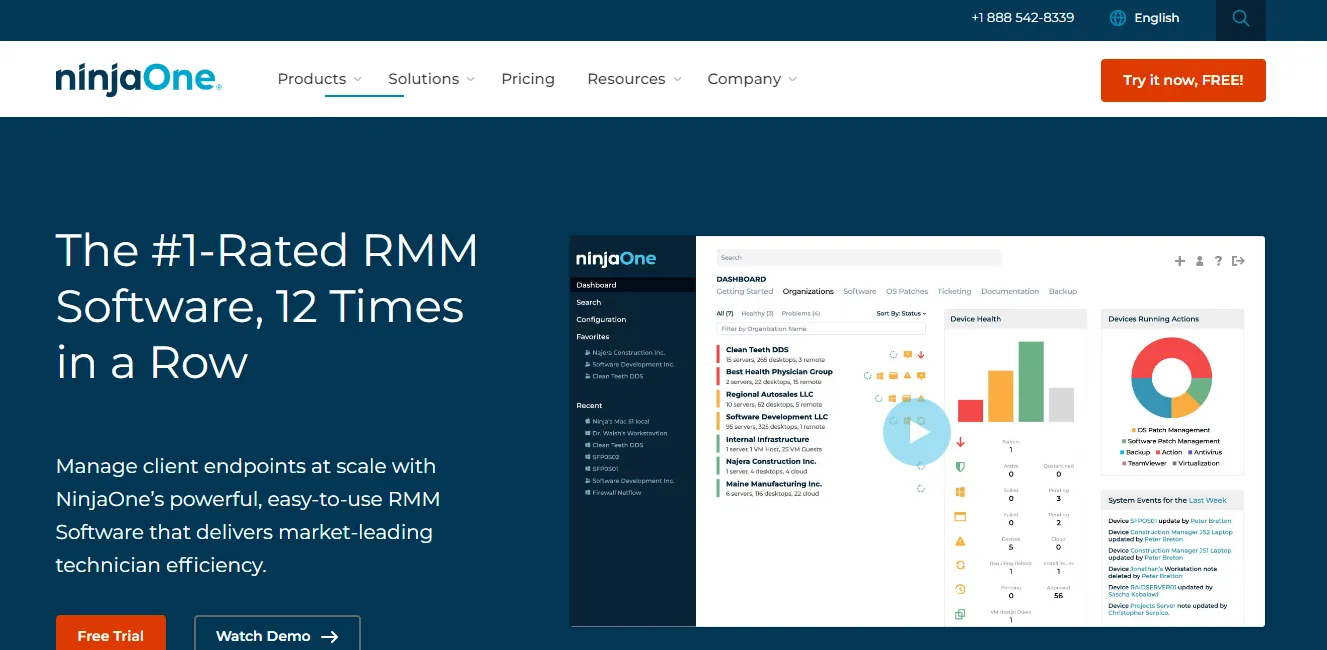Open the Backup dashboard tab
The image size is (1327, 650).
1063,291
